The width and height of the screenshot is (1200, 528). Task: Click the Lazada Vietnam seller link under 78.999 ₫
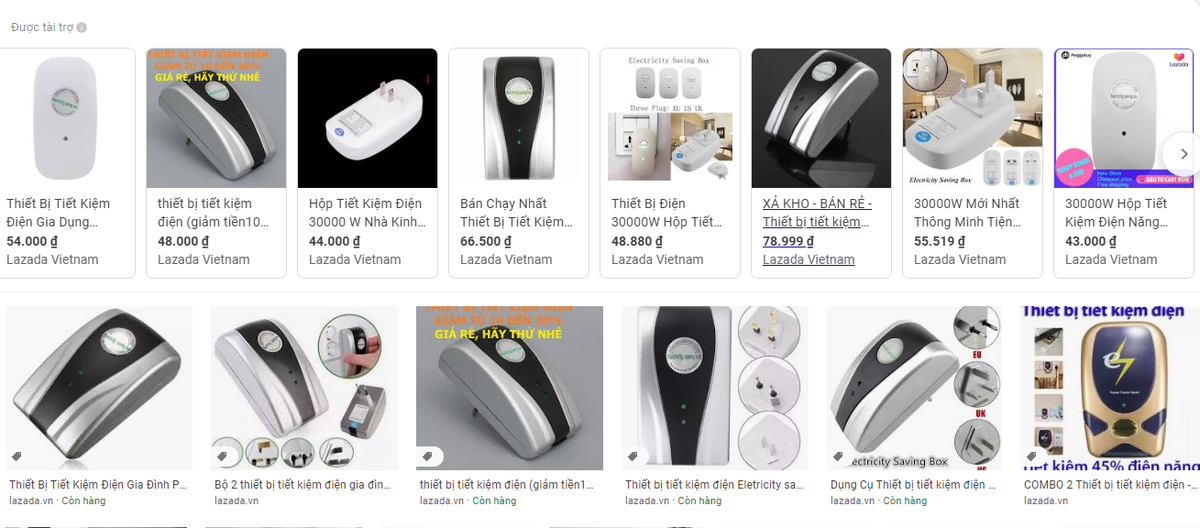pyautogui.click(x=808, y=259)
